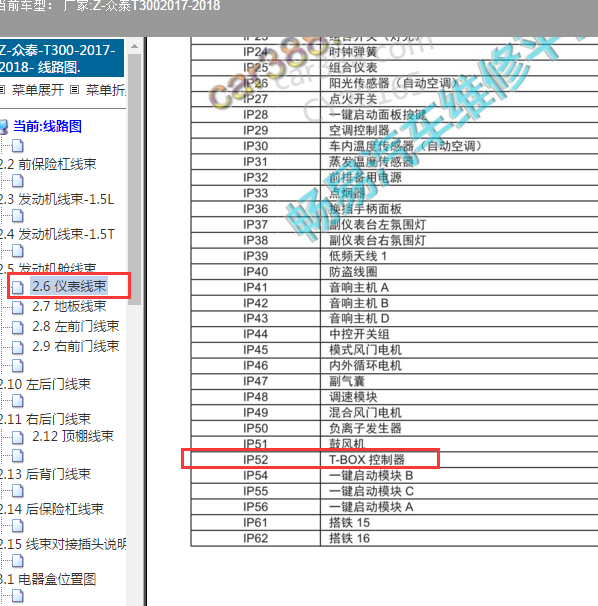Click the page icon under 2.4 发动机线束-1.5T
Viewport: 598px width, 606px height.
pos(17,251)
